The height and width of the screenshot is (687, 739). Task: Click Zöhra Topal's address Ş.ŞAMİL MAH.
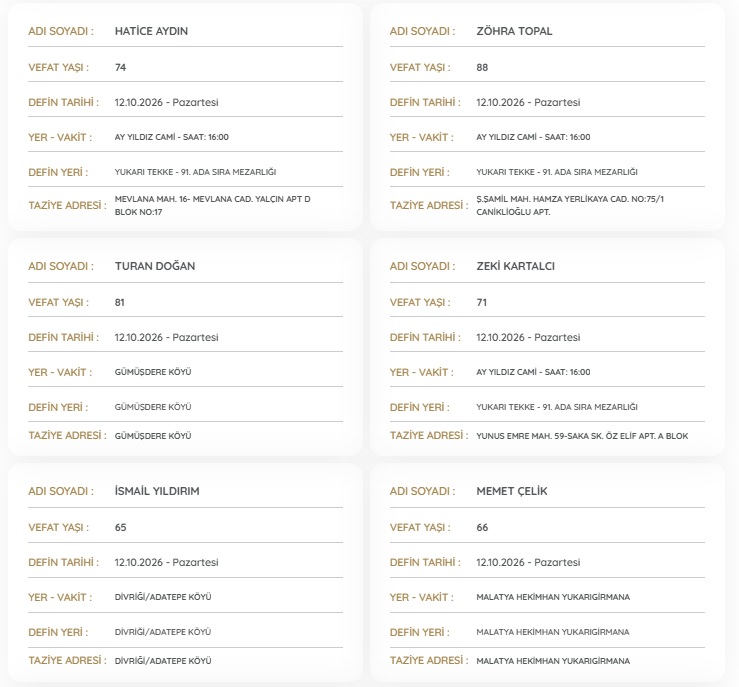pos(570,205)
